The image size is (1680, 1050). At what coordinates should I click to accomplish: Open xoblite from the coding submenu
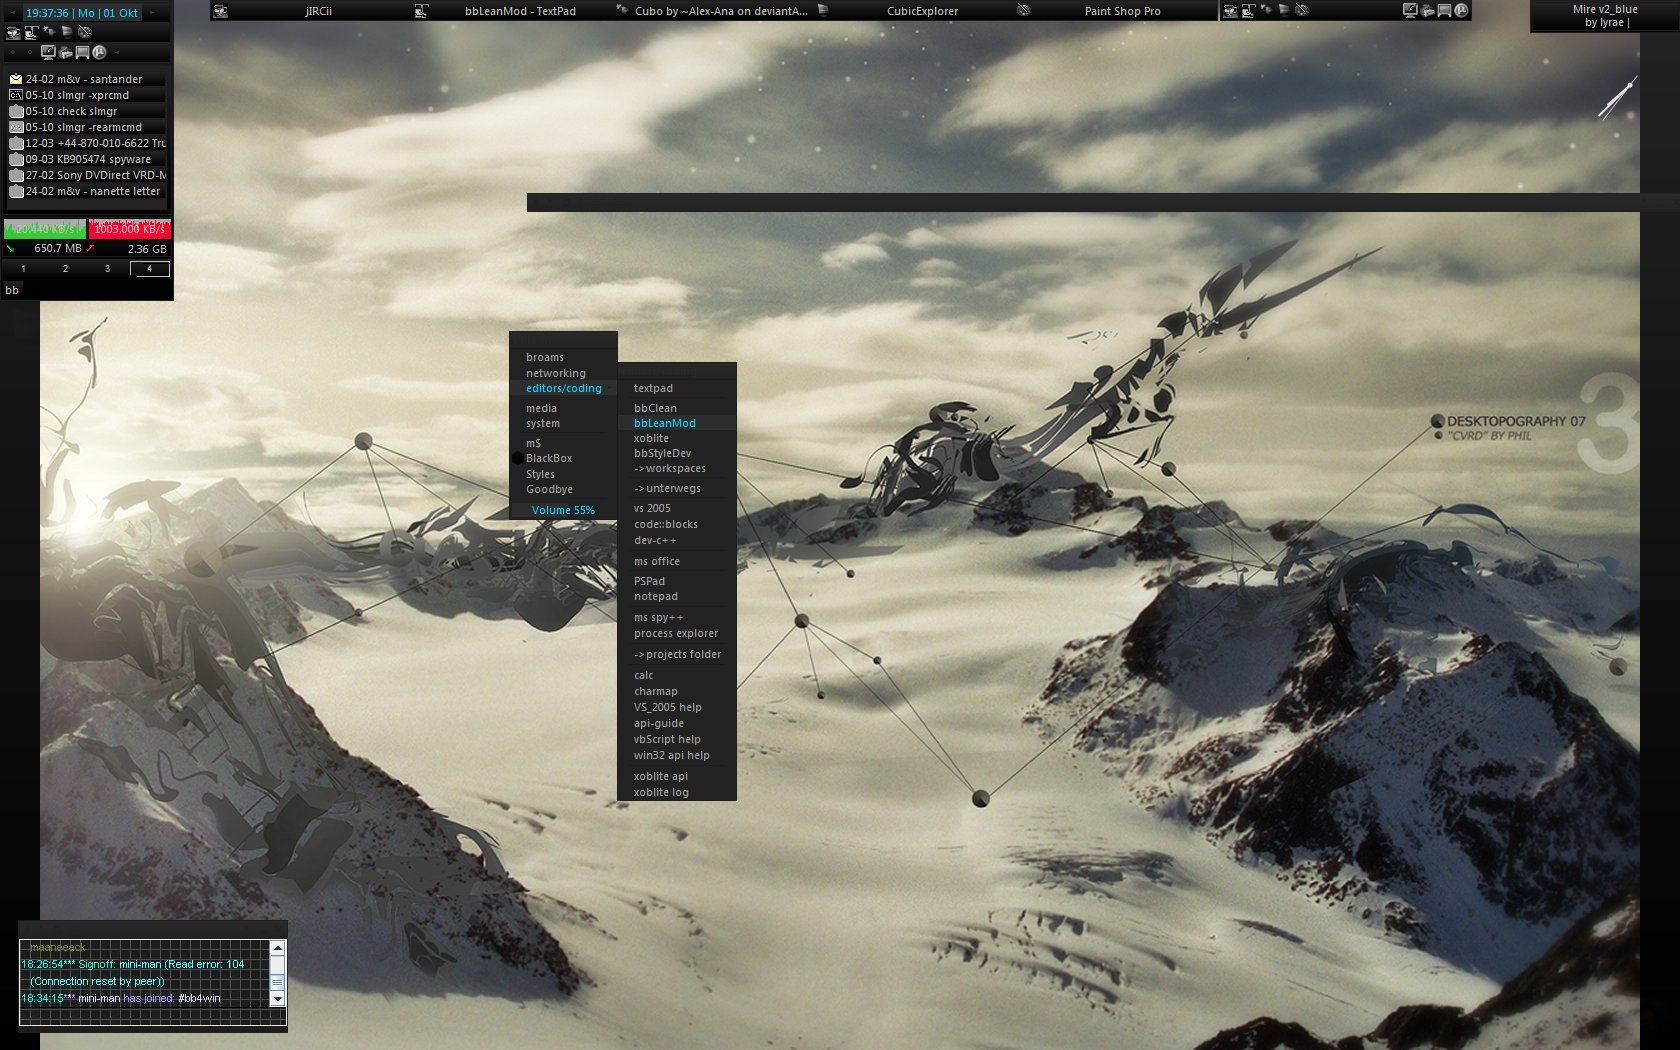[677, 438]
